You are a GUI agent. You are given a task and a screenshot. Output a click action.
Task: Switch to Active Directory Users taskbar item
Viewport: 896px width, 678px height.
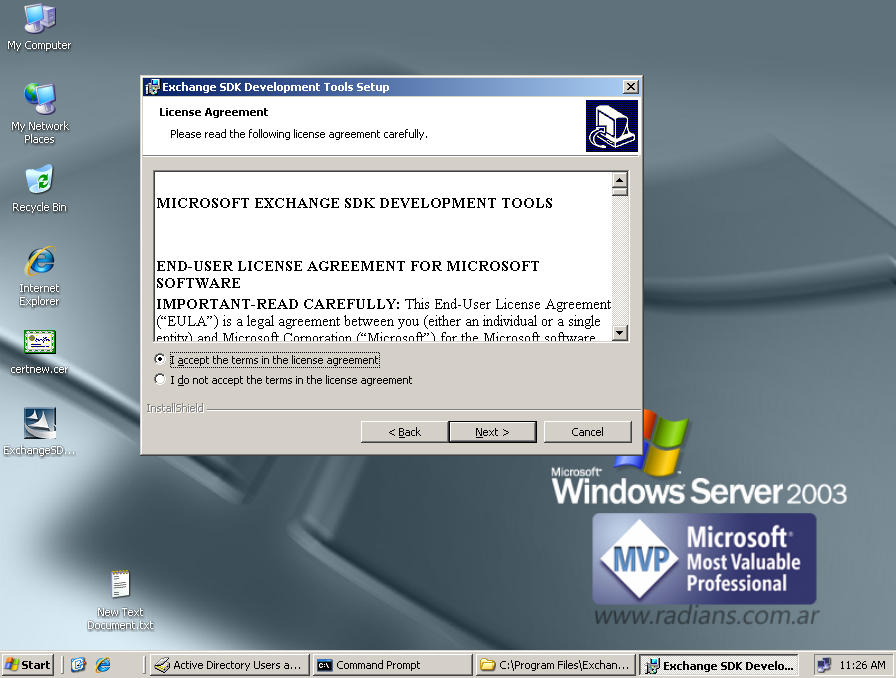tap(228, 665)
